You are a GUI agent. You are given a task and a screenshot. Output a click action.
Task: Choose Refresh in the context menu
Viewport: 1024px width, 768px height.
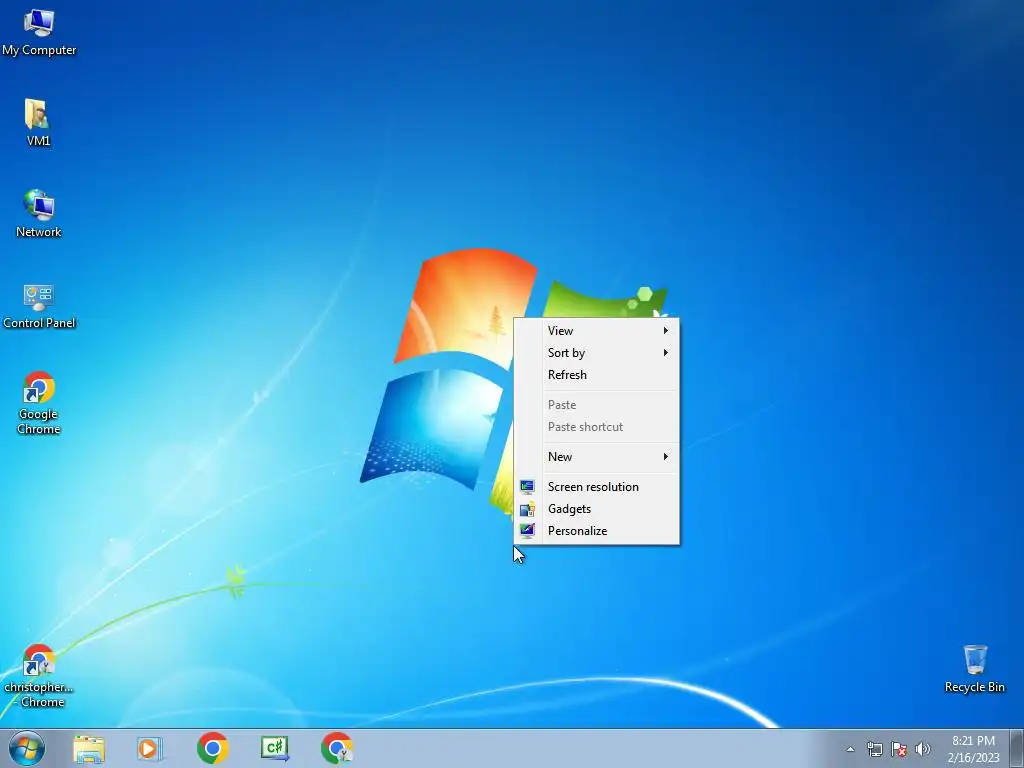click(597, 375)
